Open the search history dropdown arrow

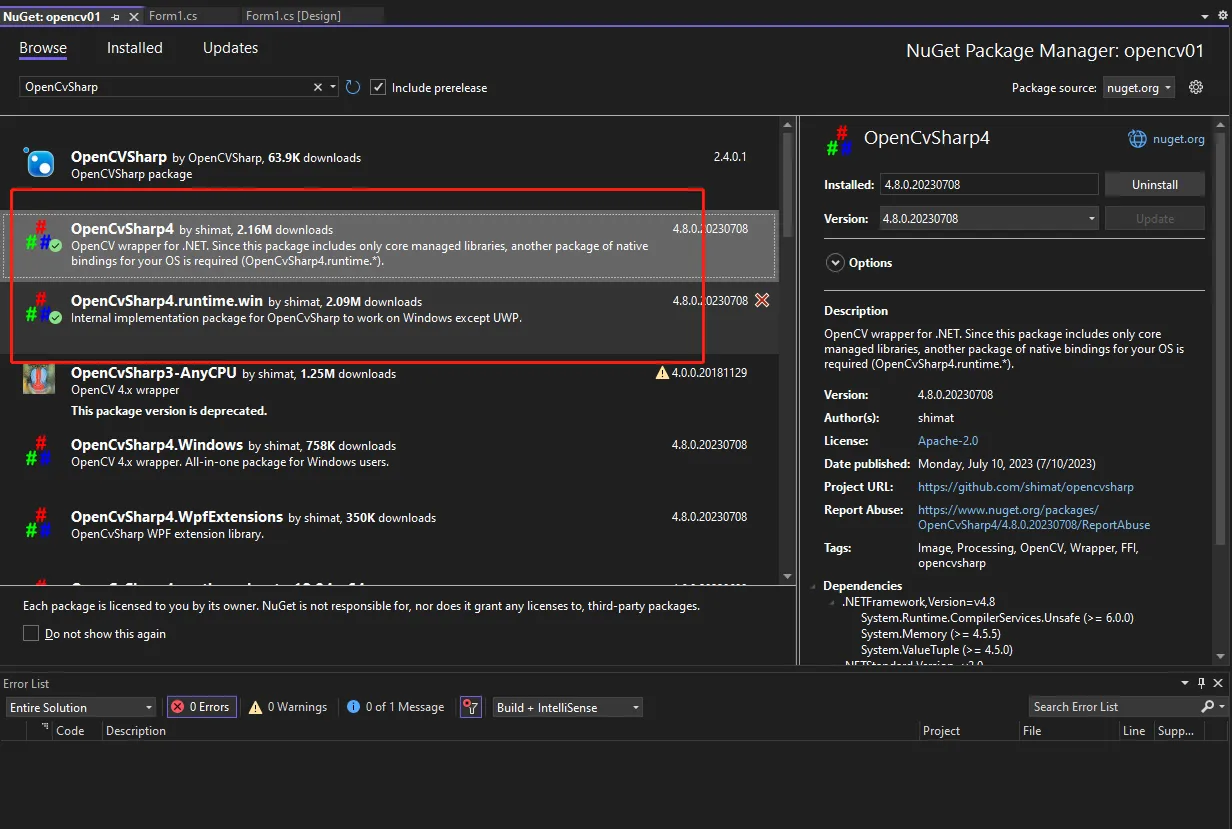tap(334, 87)
